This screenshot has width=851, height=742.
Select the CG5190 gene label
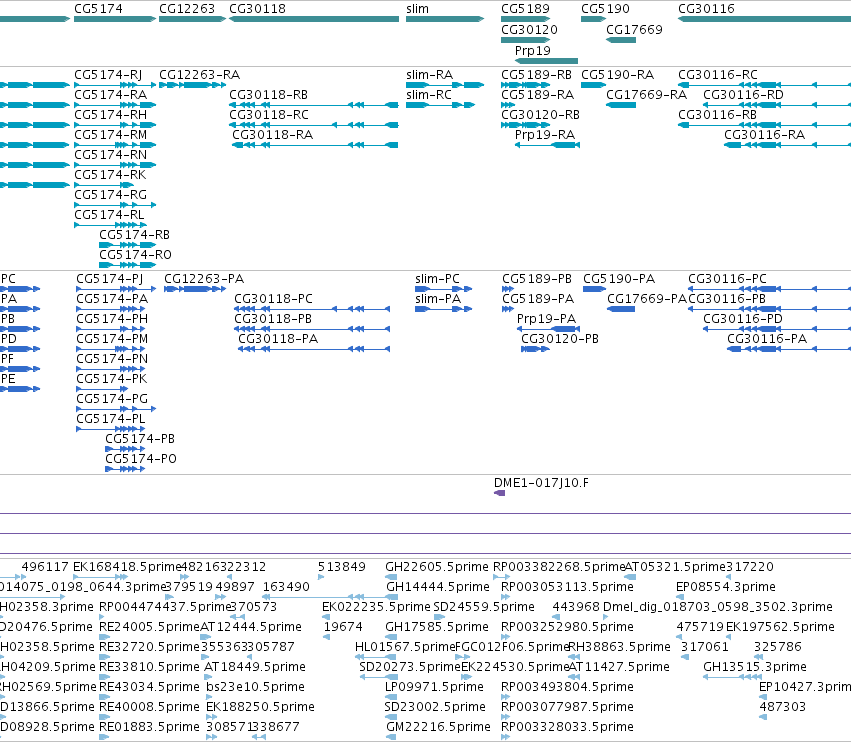pyautogui.click(x=605, y=9)
